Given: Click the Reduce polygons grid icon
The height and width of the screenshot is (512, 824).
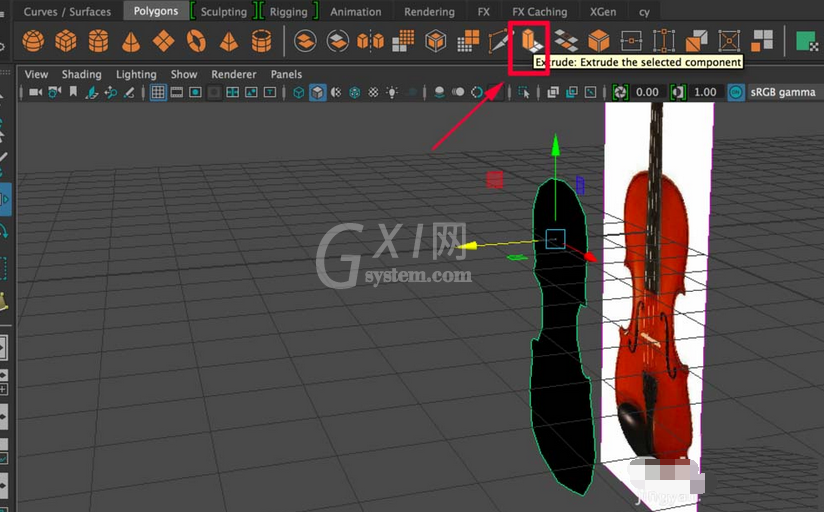Looking at the screenshot, I should pos(468,40).
